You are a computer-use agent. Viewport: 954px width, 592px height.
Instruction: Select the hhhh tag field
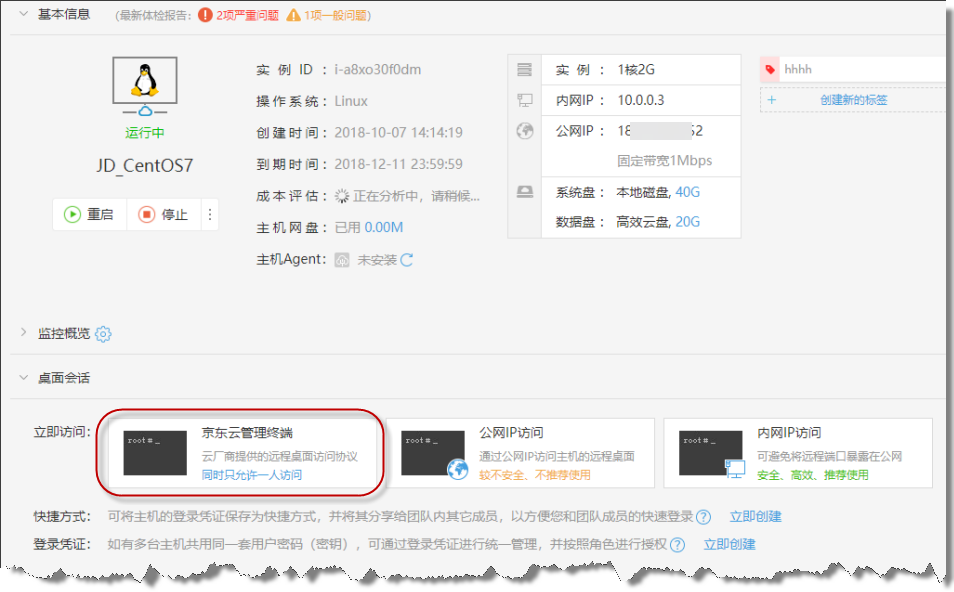[x=864, y=69]
